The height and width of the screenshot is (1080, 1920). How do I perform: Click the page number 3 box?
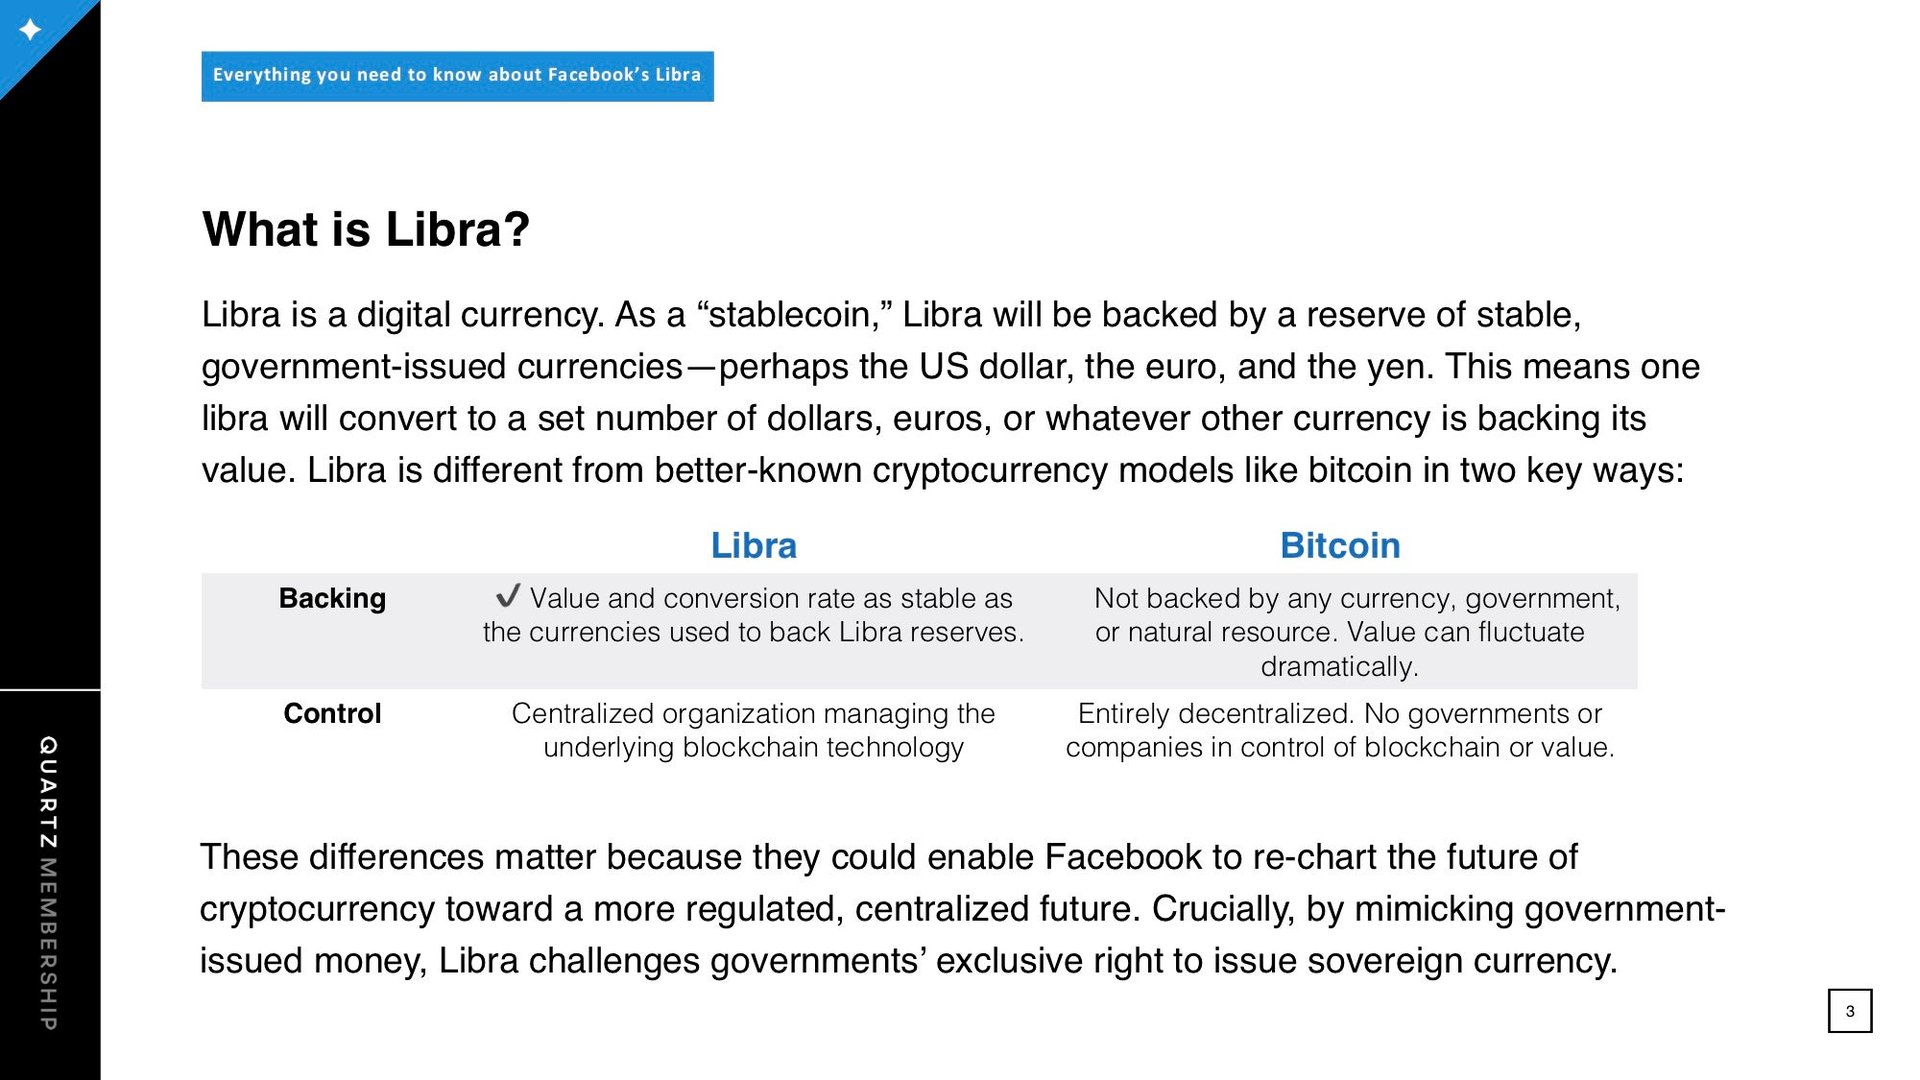[x=1849, y=1010]
